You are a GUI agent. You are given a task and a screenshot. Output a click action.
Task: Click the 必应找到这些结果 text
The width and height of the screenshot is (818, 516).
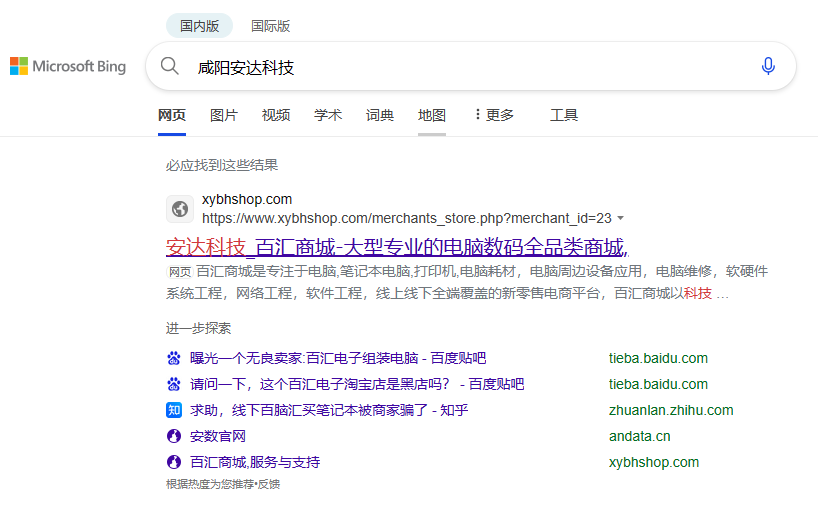pos(222,165)
